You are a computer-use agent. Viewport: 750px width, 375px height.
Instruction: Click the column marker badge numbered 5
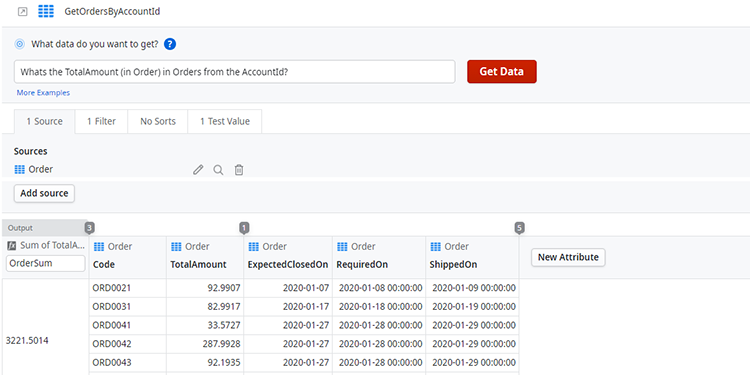coord(520,228)
